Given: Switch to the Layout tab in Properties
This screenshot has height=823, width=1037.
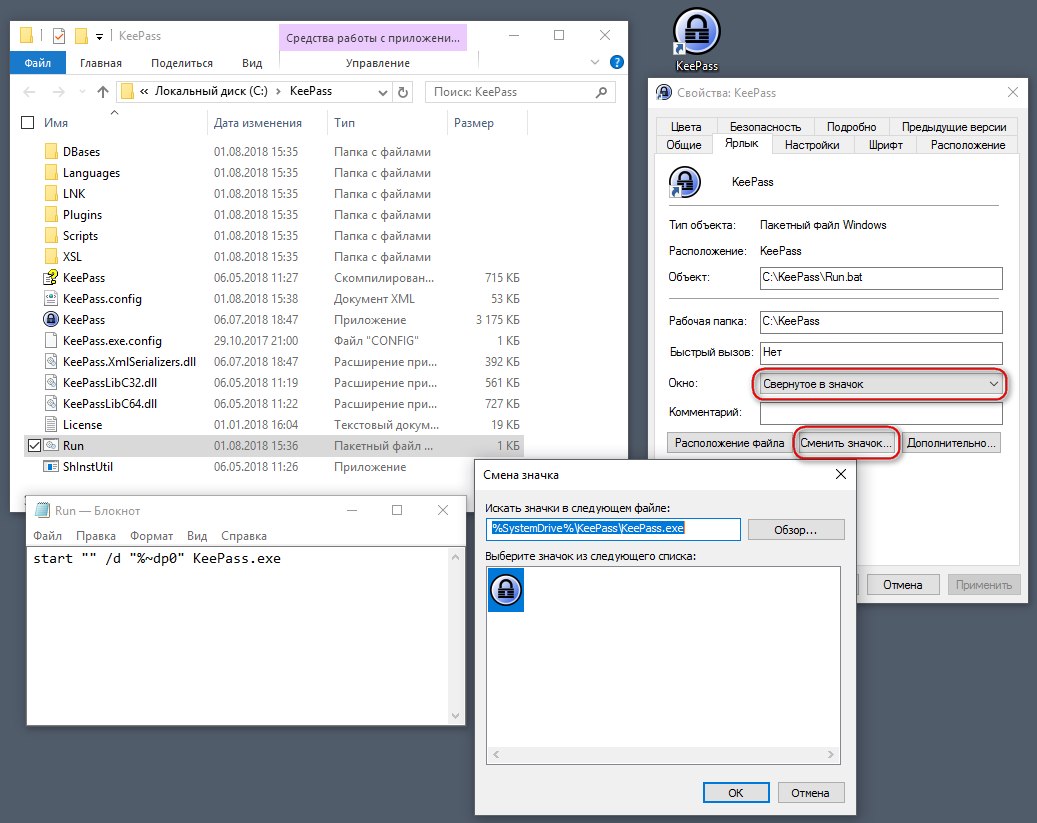Looking at the screenshot, I should point(968,145).
